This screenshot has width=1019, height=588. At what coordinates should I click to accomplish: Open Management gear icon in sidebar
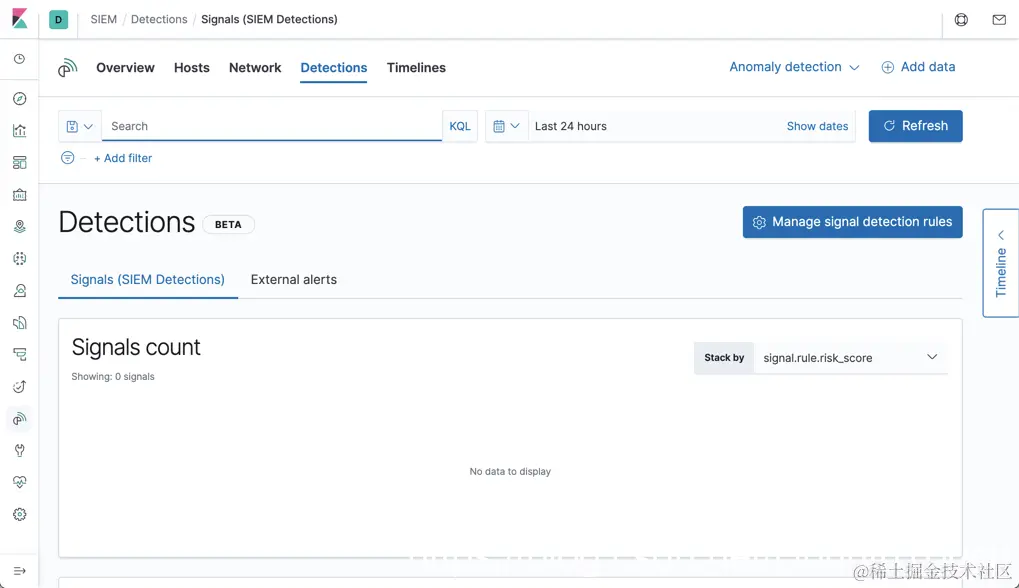(x=19, y=515)
